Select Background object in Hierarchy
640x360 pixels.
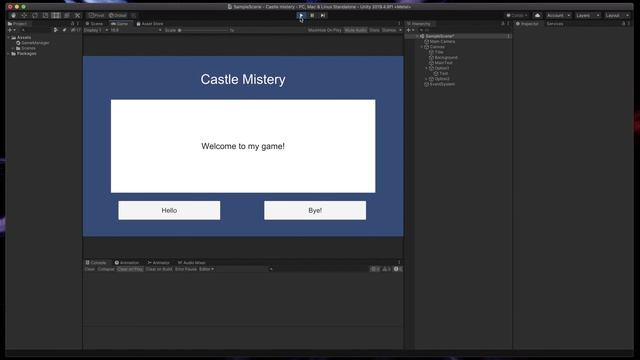tap(443, 58)
